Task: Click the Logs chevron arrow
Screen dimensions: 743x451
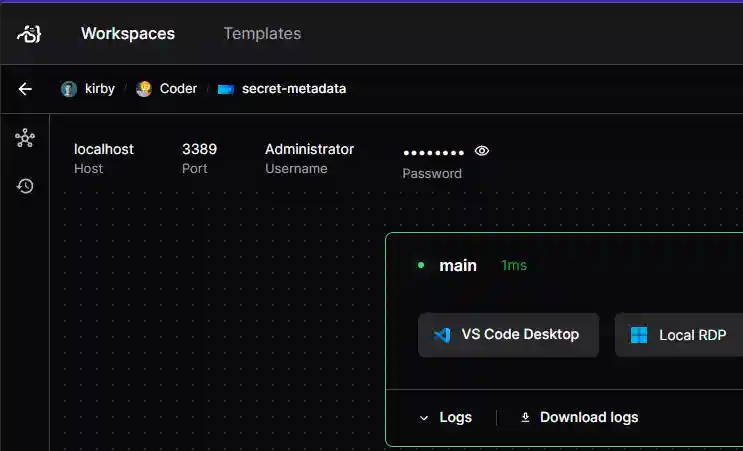Action: pyautogui.click(x=424, y=418)
